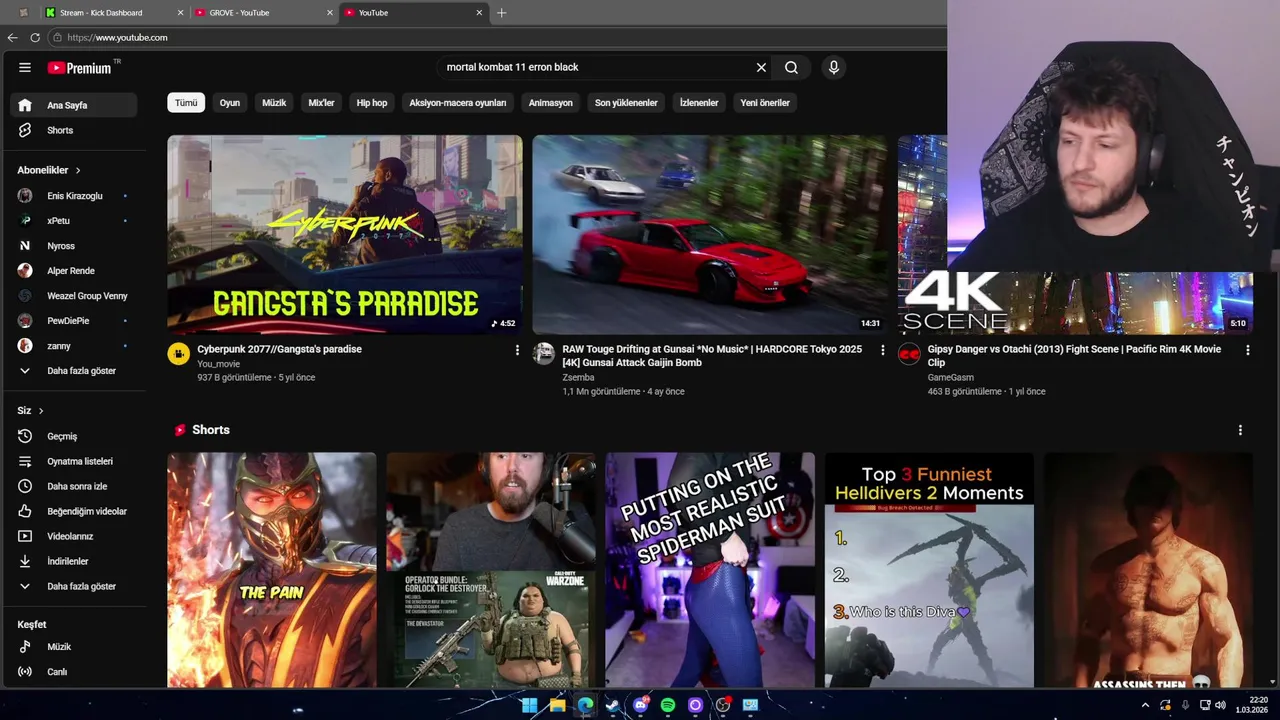Open File Explorer from the taskbar
The height and width of the screenshot is (720, 1280).
(557, 705)
